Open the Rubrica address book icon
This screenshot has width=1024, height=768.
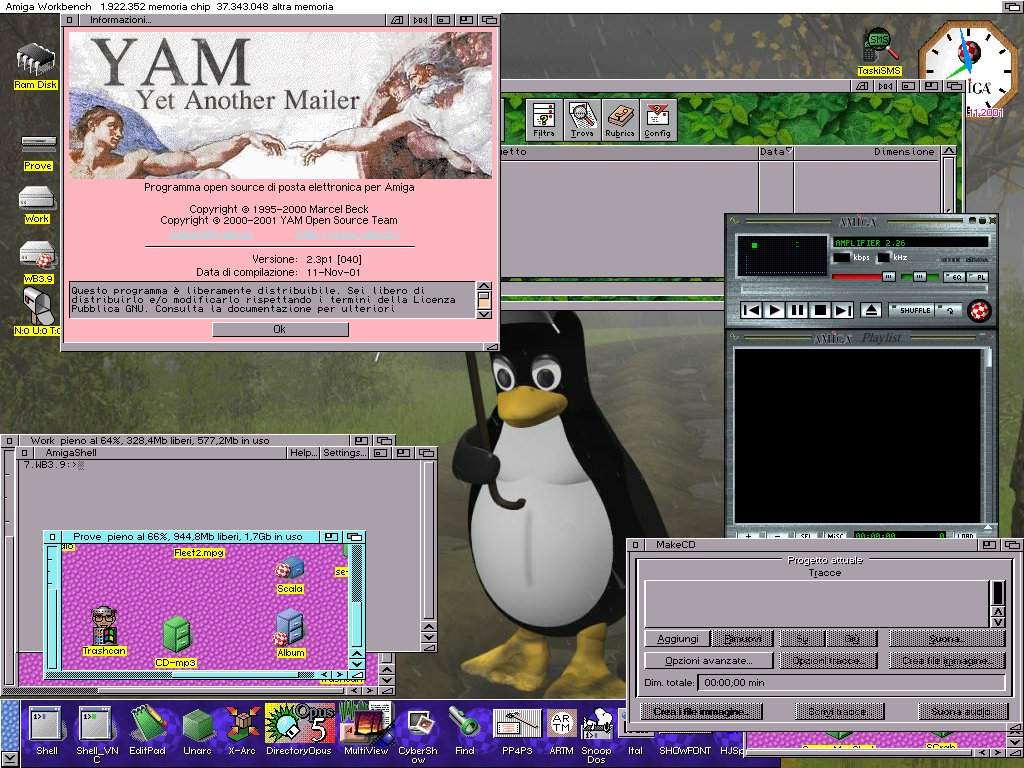[x=619, y=120]
